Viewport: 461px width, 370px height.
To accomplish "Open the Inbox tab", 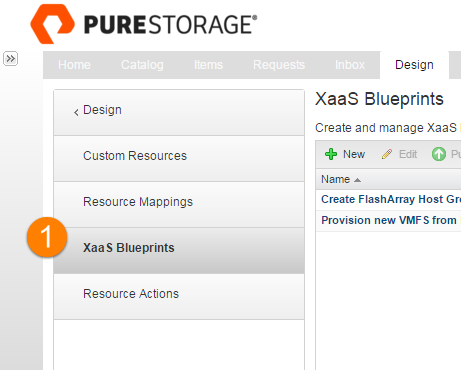I will (350, 65).
